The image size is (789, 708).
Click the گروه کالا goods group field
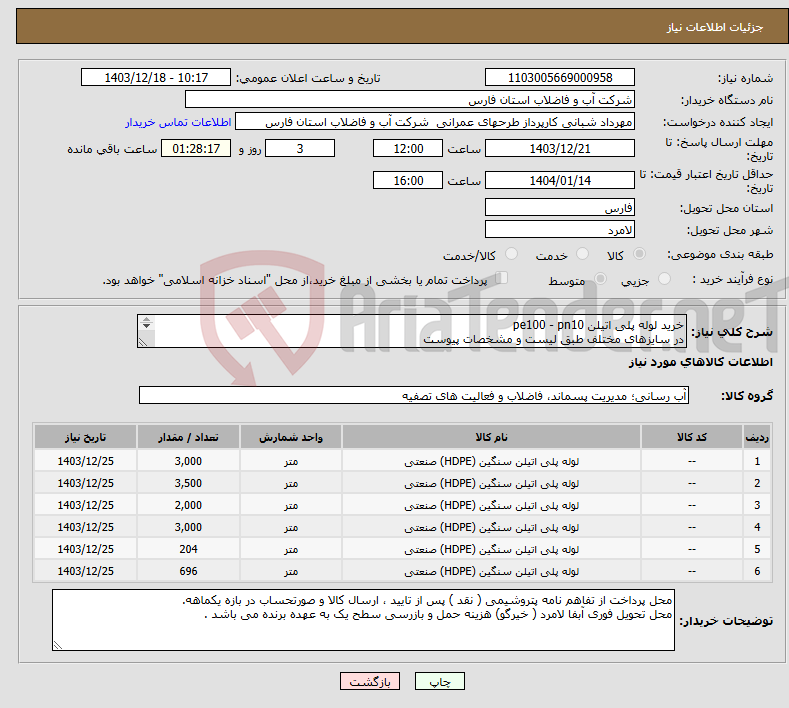click(x=414, y=396)
